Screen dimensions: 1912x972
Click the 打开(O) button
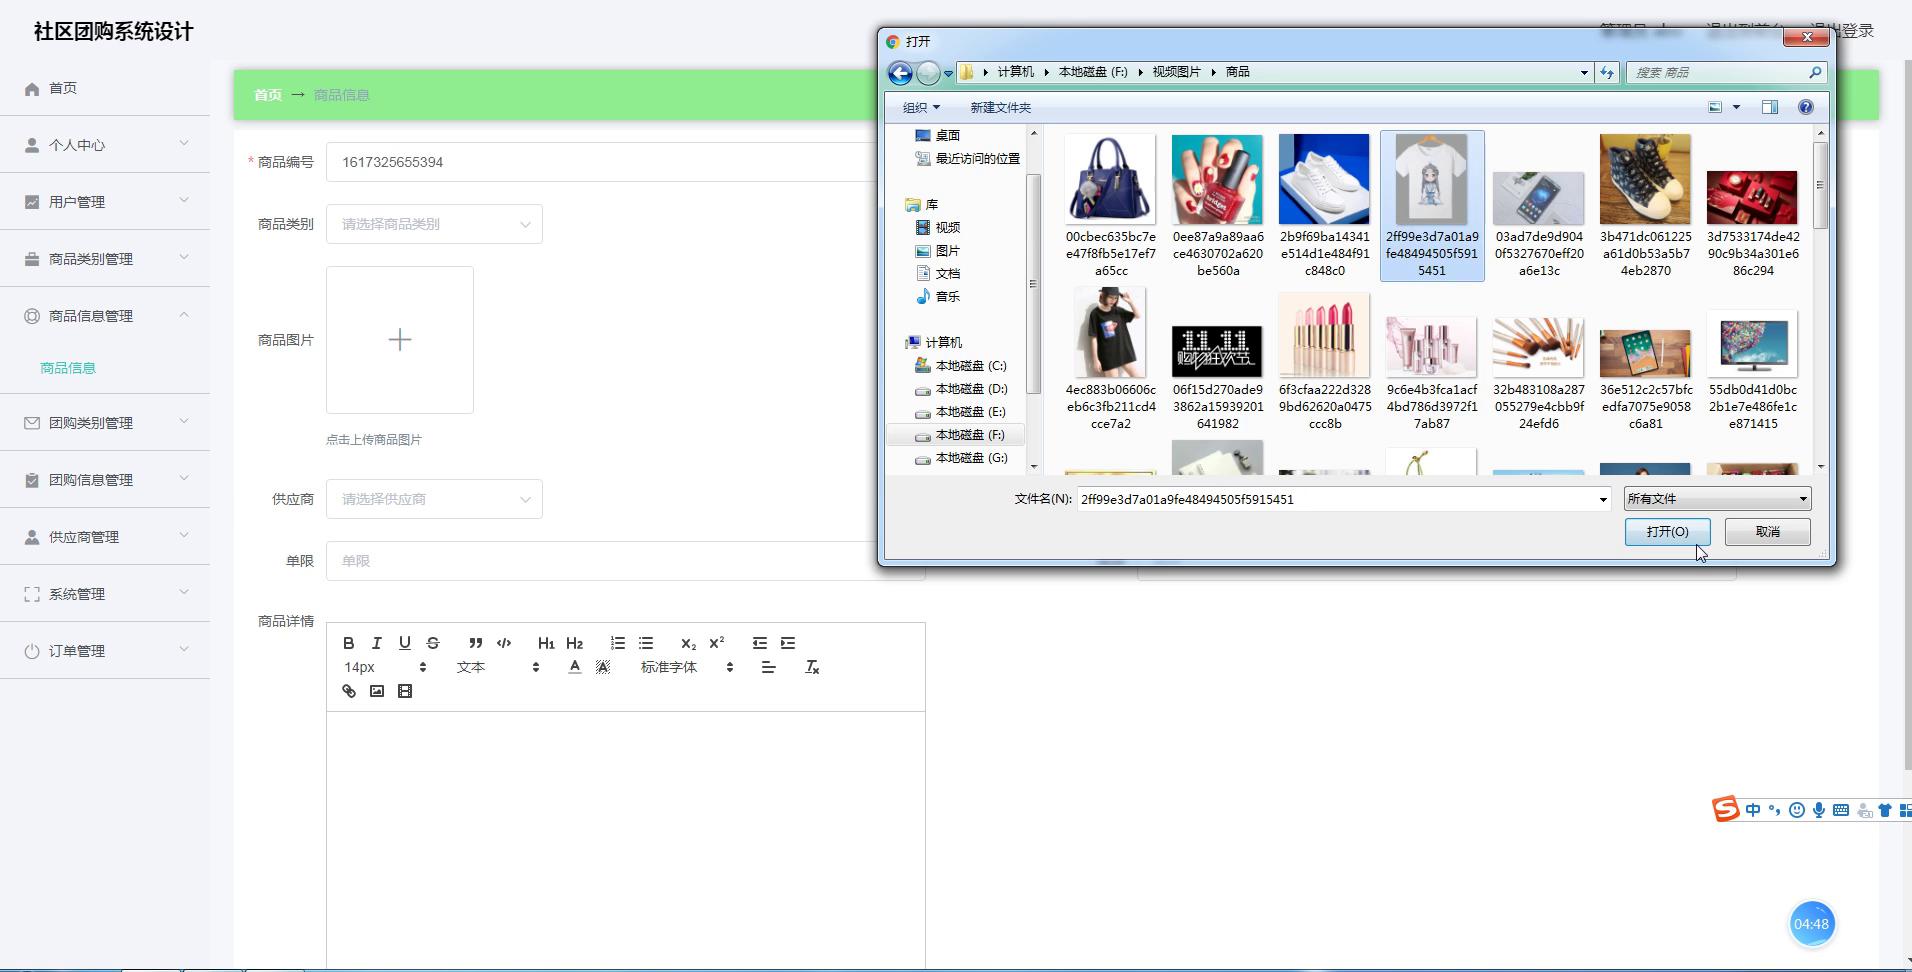point(1667,532)
